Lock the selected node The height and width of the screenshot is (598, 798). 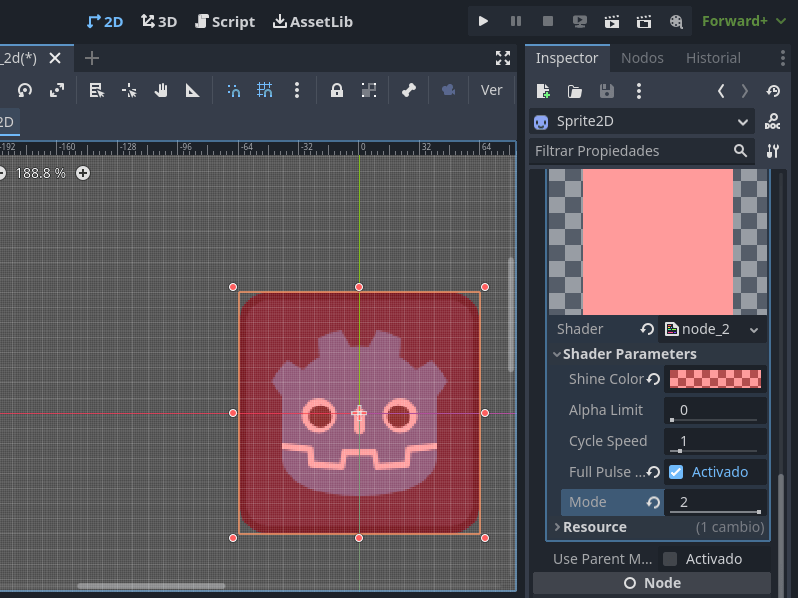[x=336, y=91]
